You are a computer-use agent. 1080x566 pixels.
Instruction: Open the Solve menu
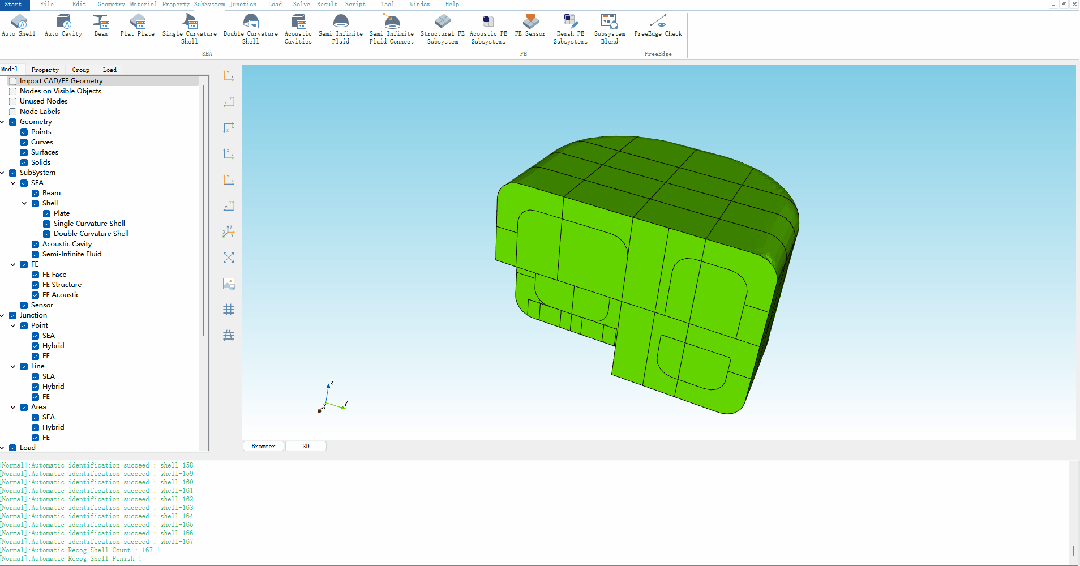(302, 4)
